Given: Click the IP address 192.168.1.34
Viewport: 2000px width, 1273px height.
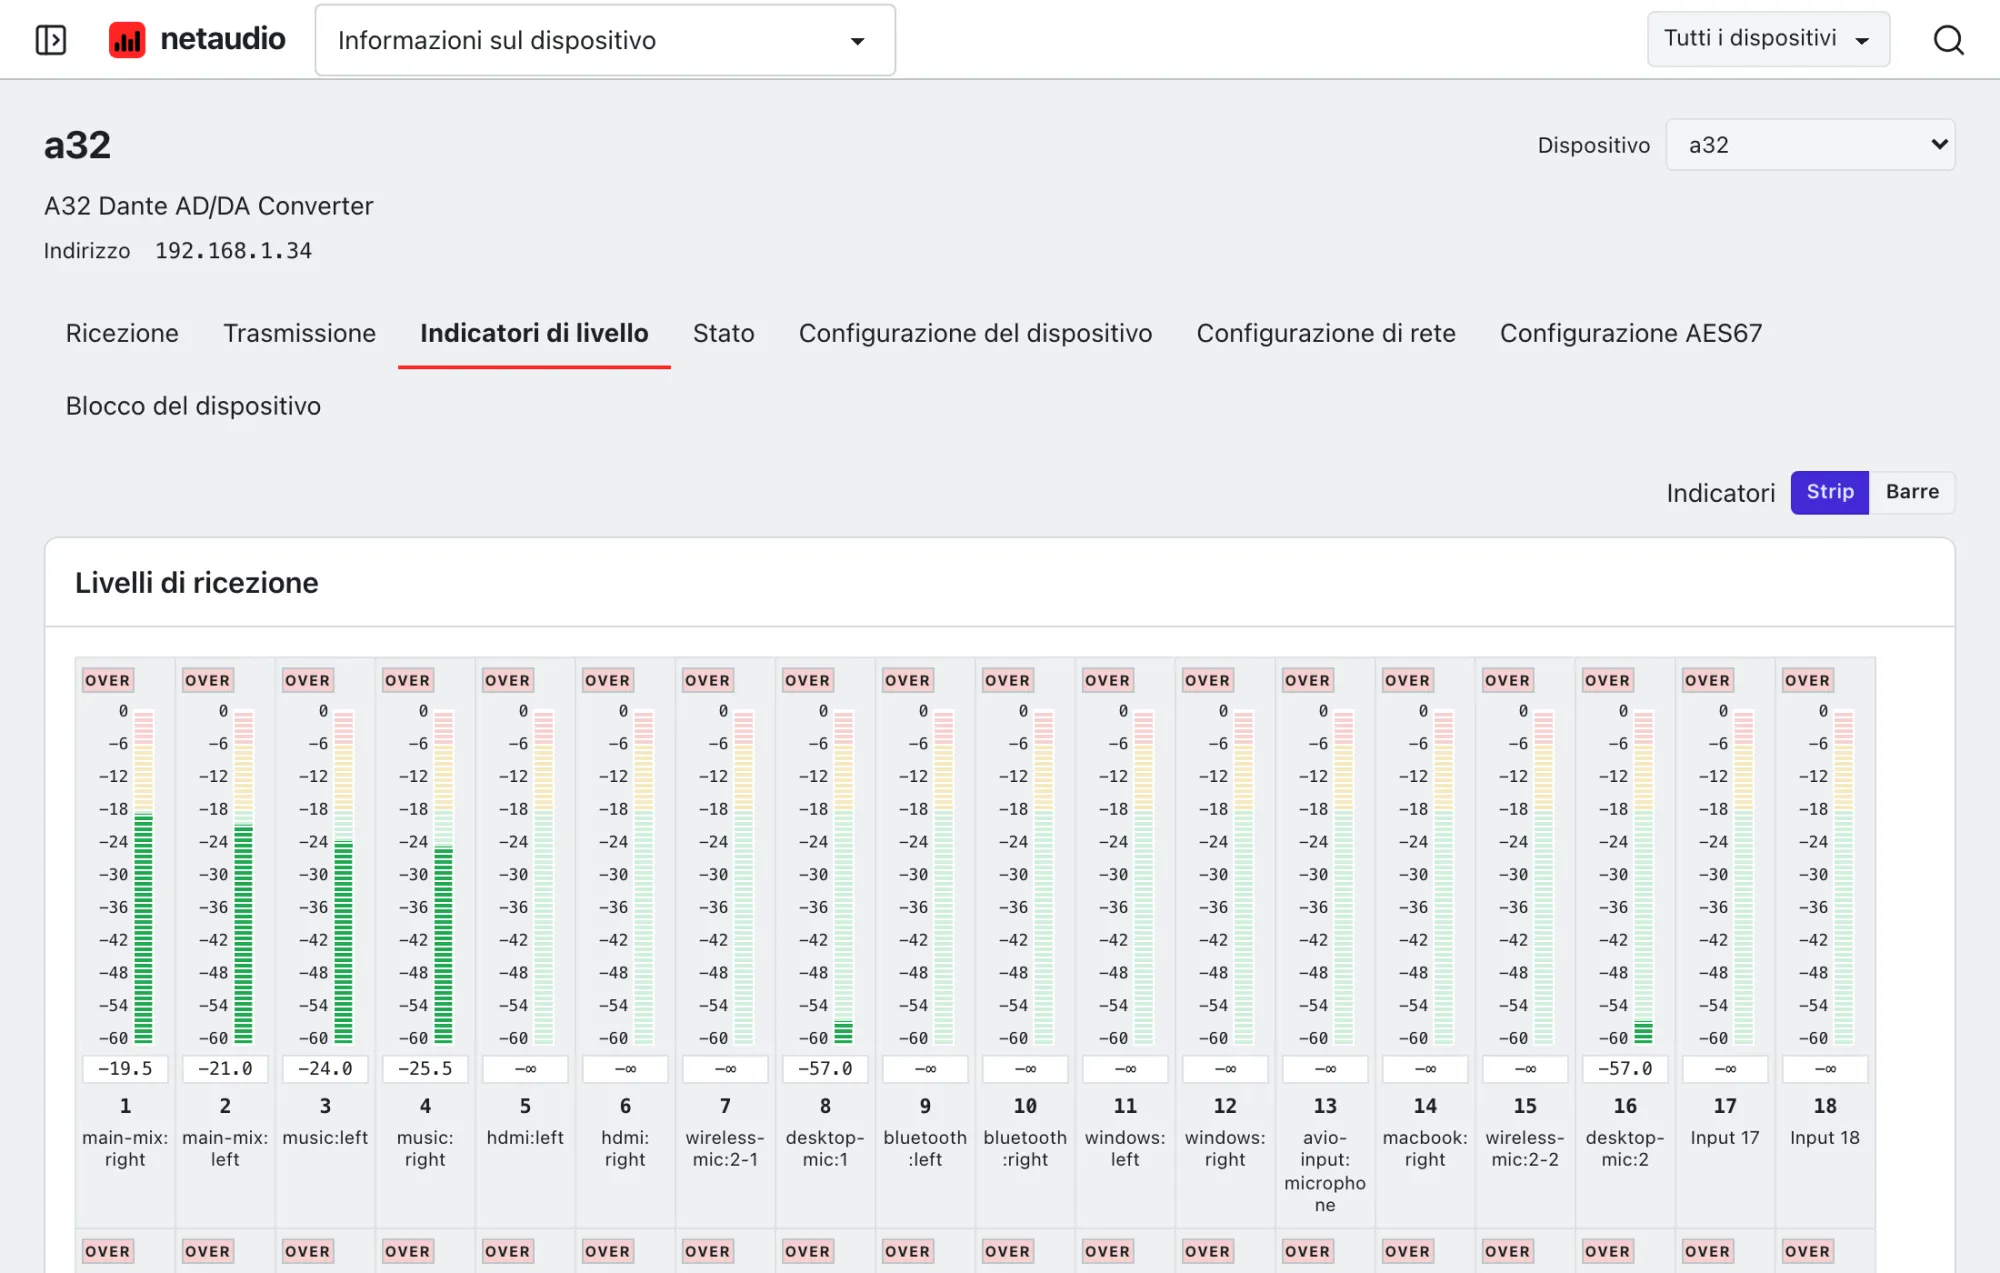Looking at the screenshot, I should pyautogui.click(x=233, y=250).
